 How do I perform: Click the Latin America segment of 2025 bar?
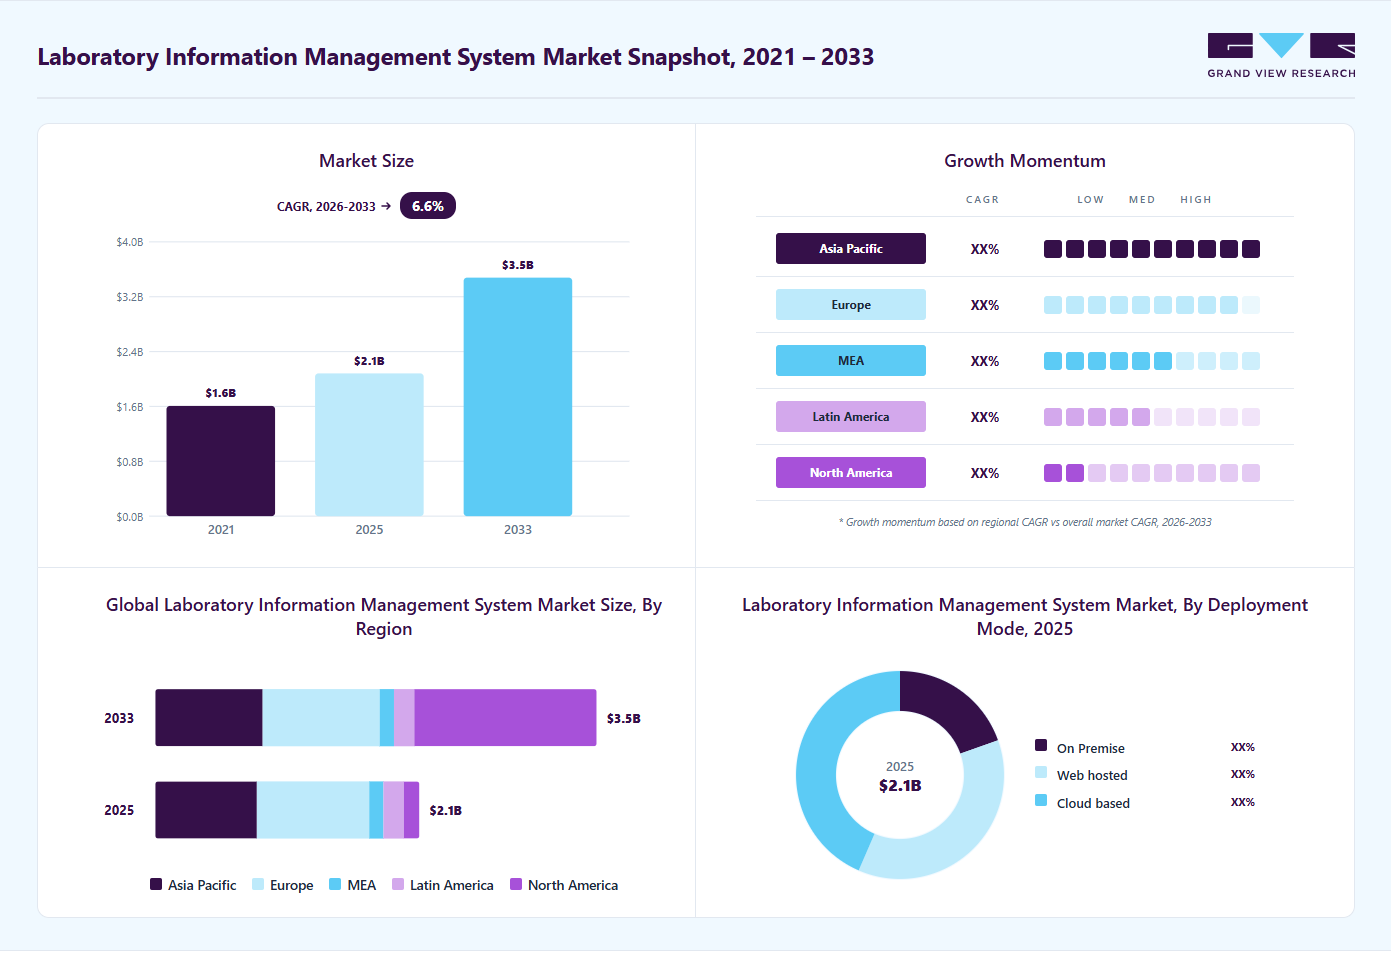coord(394,810)
